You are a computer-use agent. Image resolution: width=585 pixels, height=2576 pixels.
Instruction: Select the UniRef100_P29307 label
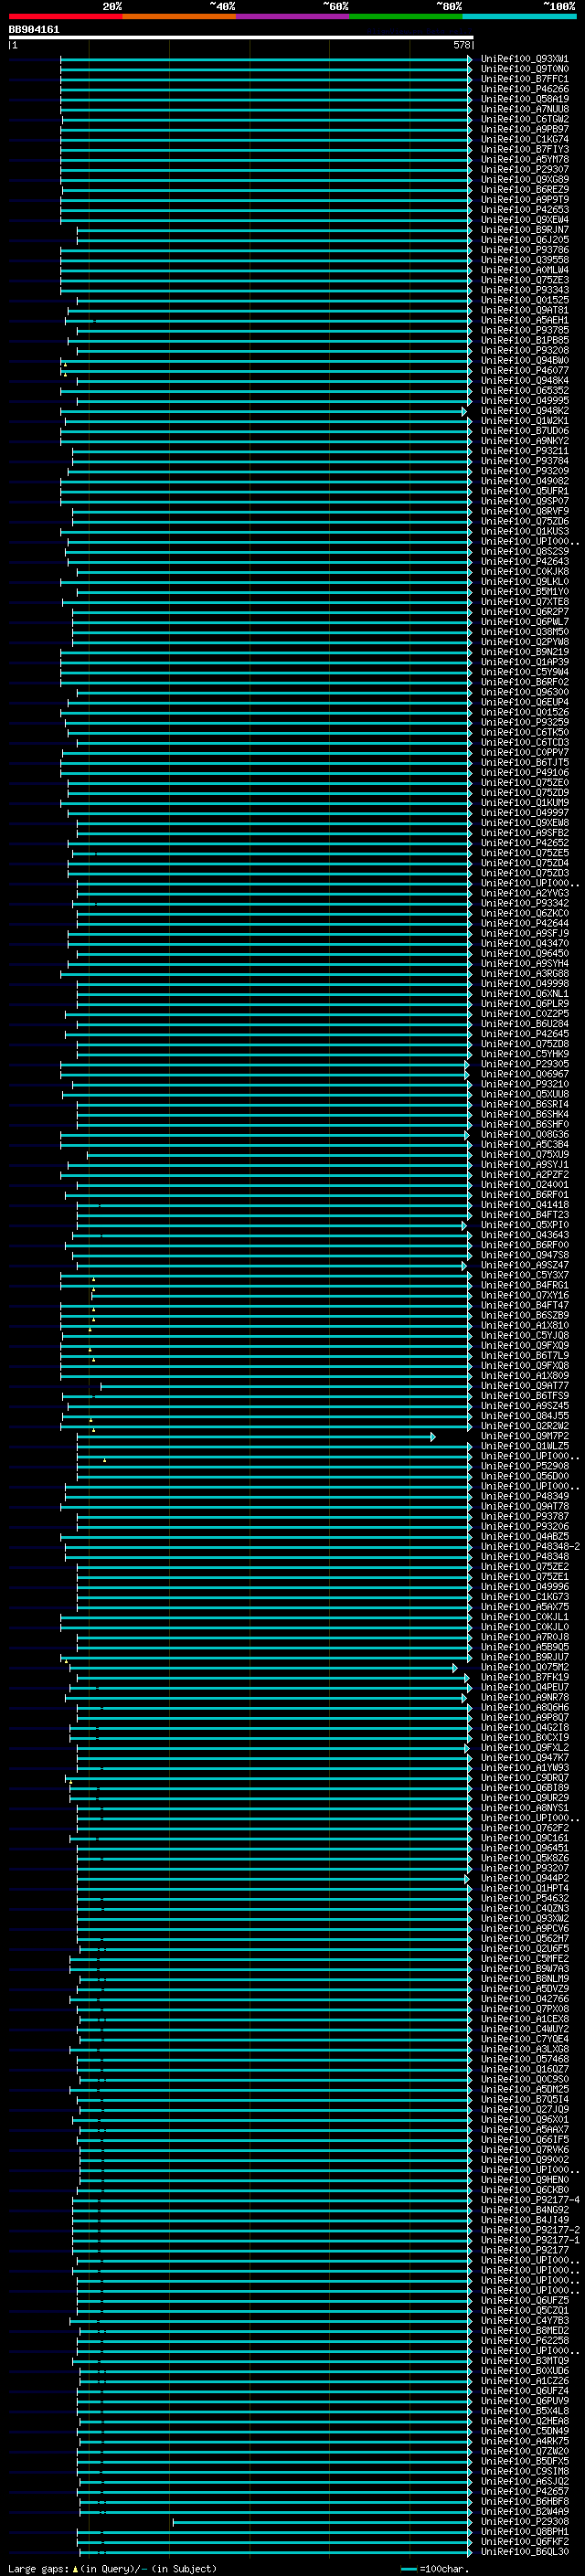[x=524, y=170]
